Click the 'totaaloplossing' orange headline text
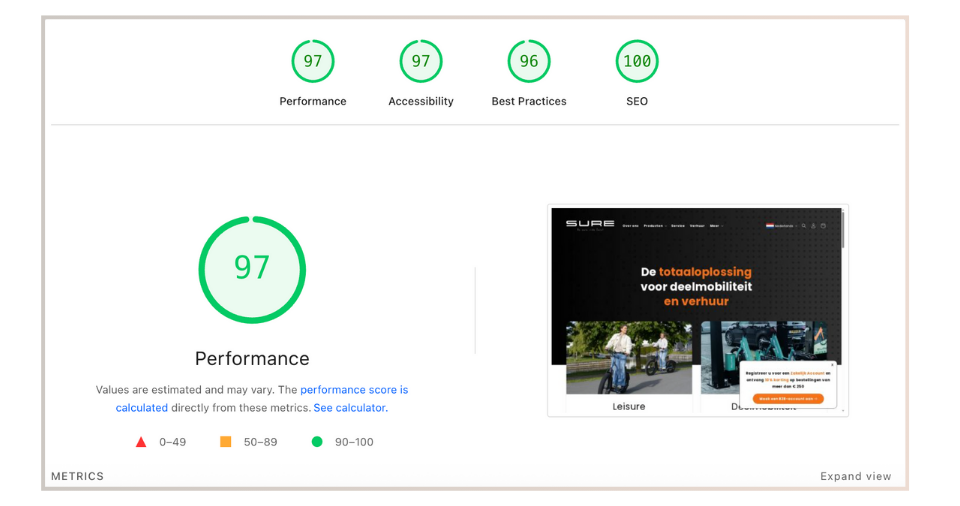Viewport: 960px width, 506px height. (x=705, y=271)
